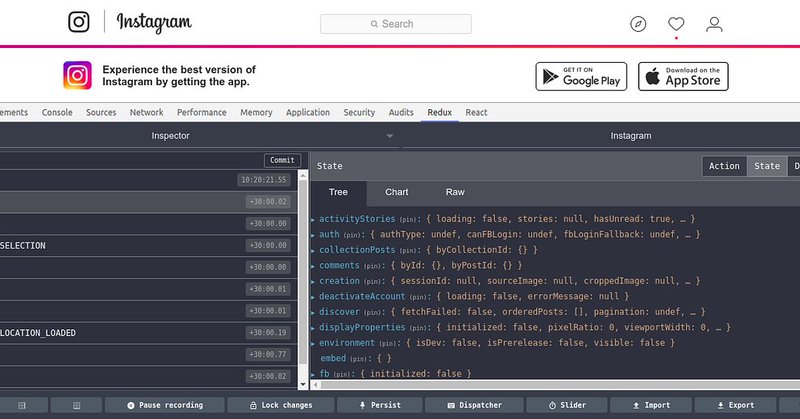Select the Action view toggle
The image size is (800, 419).
(724, 166)
